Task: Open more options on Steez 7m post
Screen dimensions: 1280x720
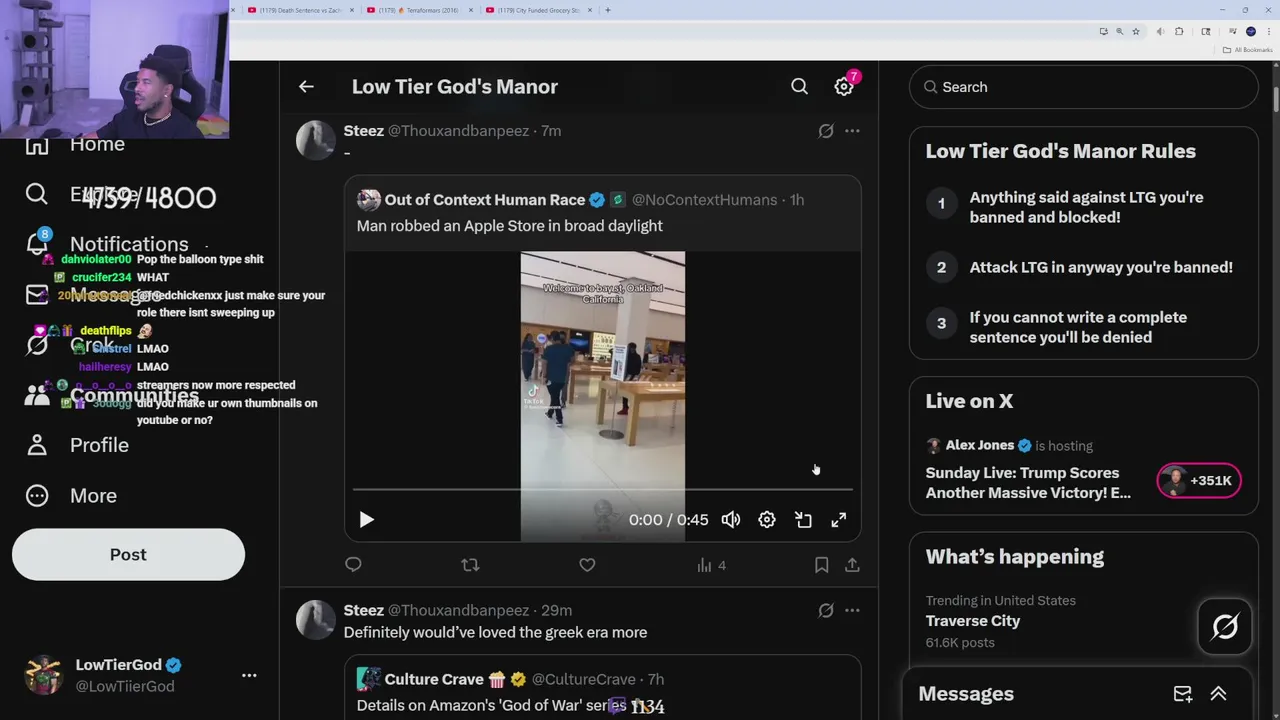Action: tap(852, 131)
